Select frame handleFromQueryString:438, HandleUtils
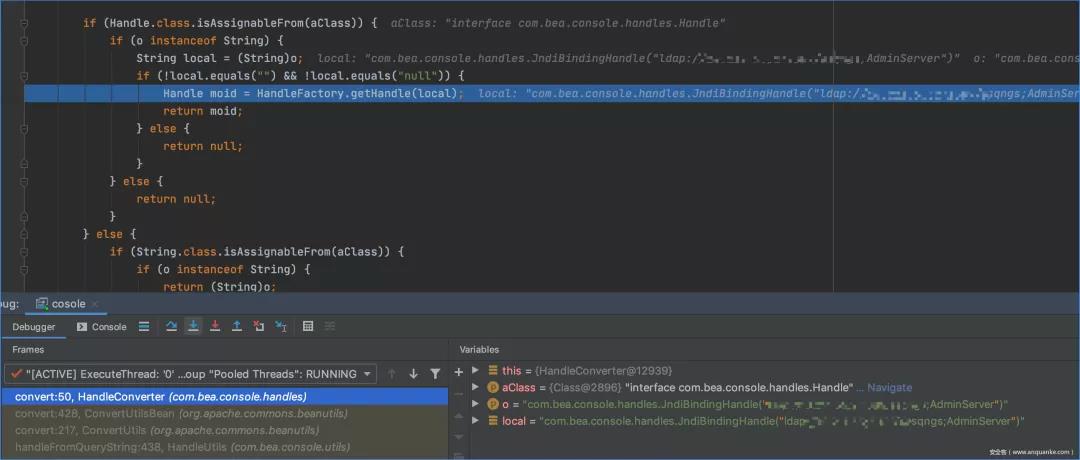This screenshot has height=460, width=1080. 225,448
